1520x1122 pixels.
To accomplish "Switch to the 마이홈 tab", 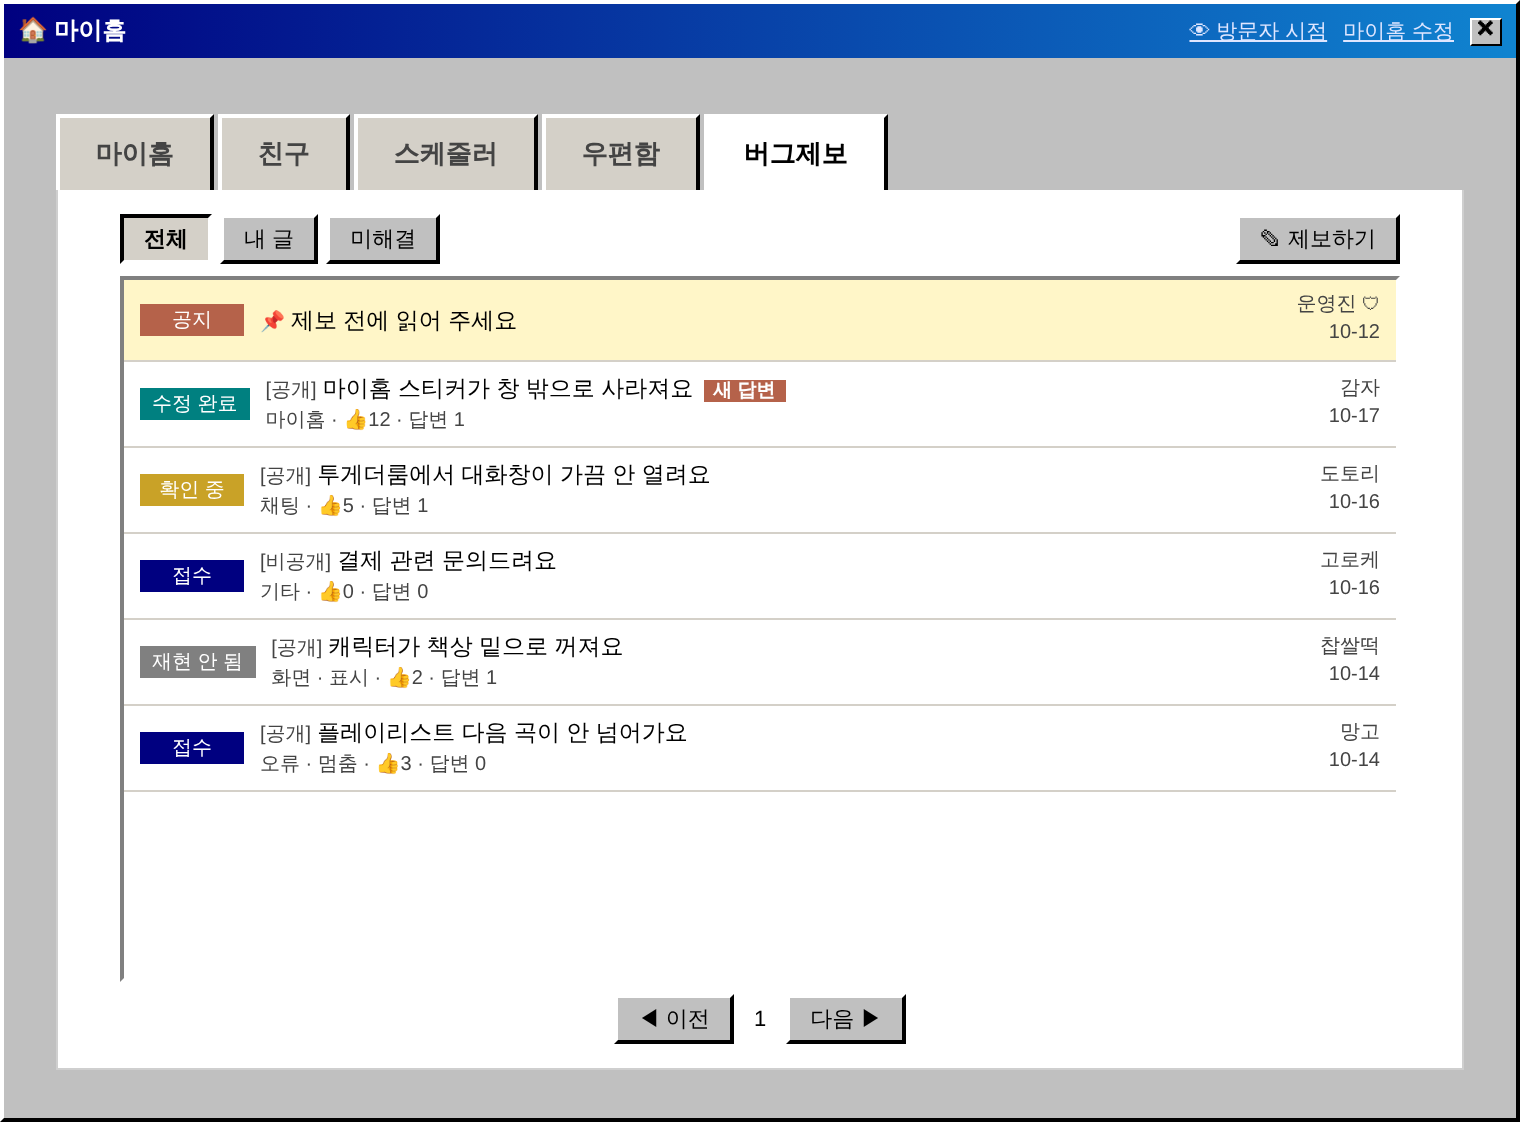I will [x=135, y=153].
